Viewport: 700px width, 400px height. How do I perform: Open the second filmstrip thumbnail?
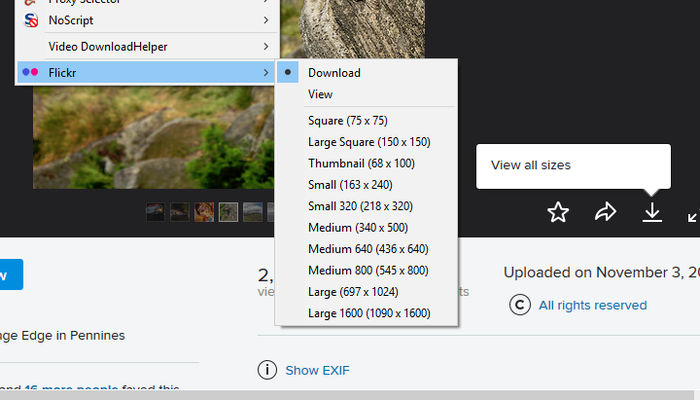coord(179,212)
